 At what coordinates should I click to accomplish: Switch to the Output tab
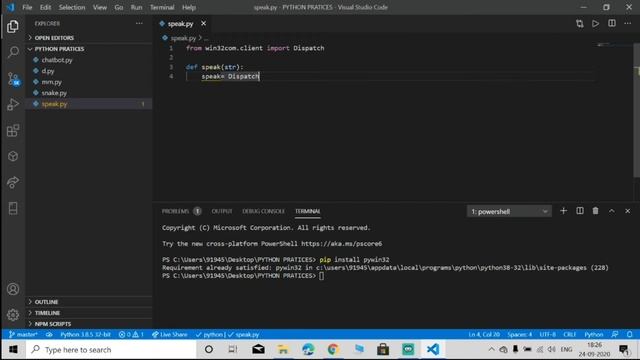pos(222,211)
